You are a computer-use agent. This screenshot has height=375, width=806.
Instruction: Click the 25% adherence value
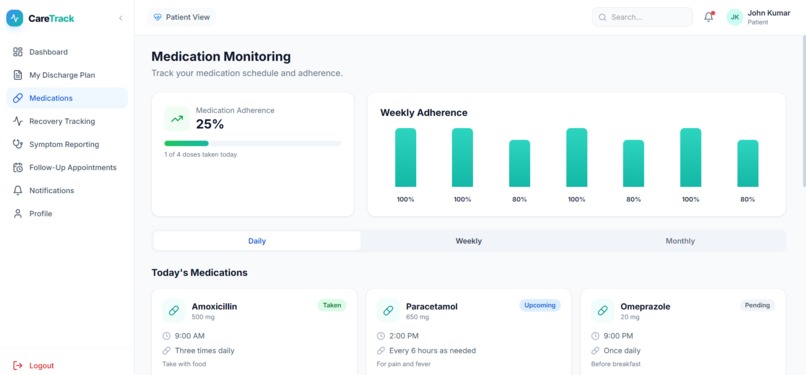click(210, 124)
